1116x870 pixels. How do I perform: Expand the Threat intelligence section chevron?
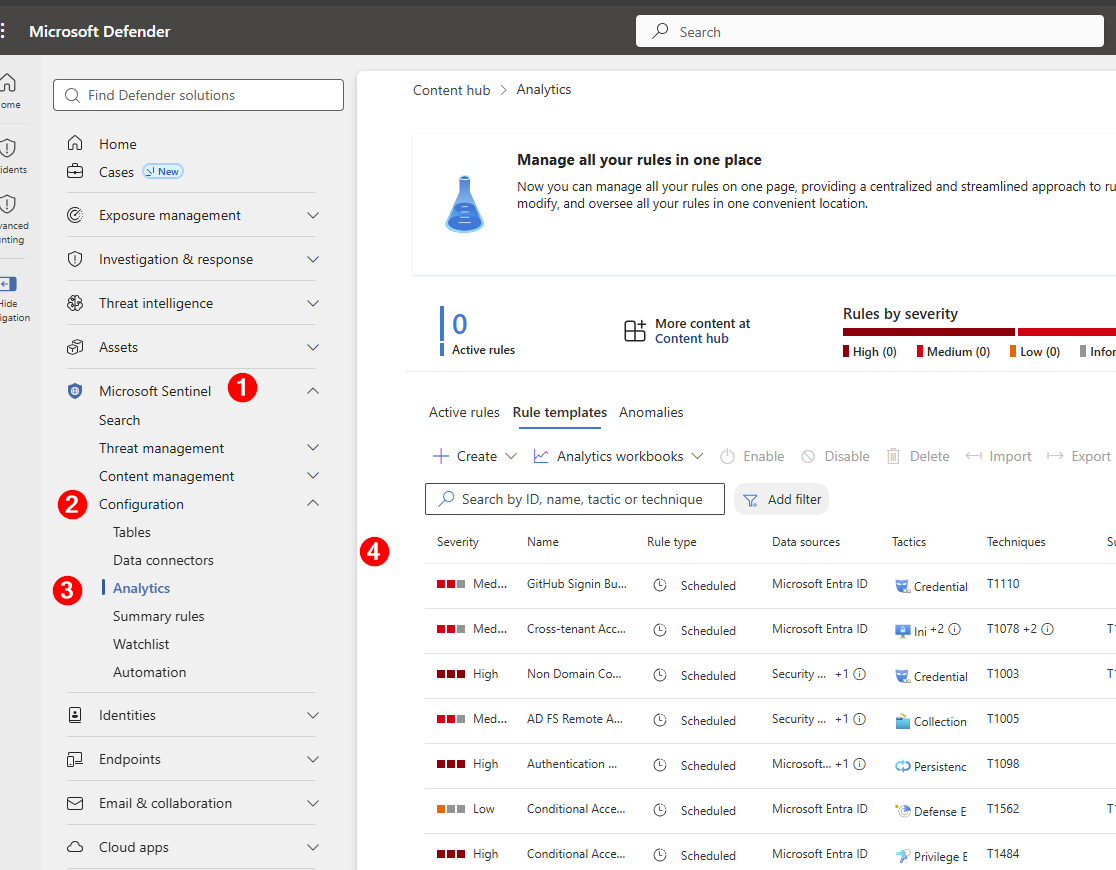click(x=312, y=303)
